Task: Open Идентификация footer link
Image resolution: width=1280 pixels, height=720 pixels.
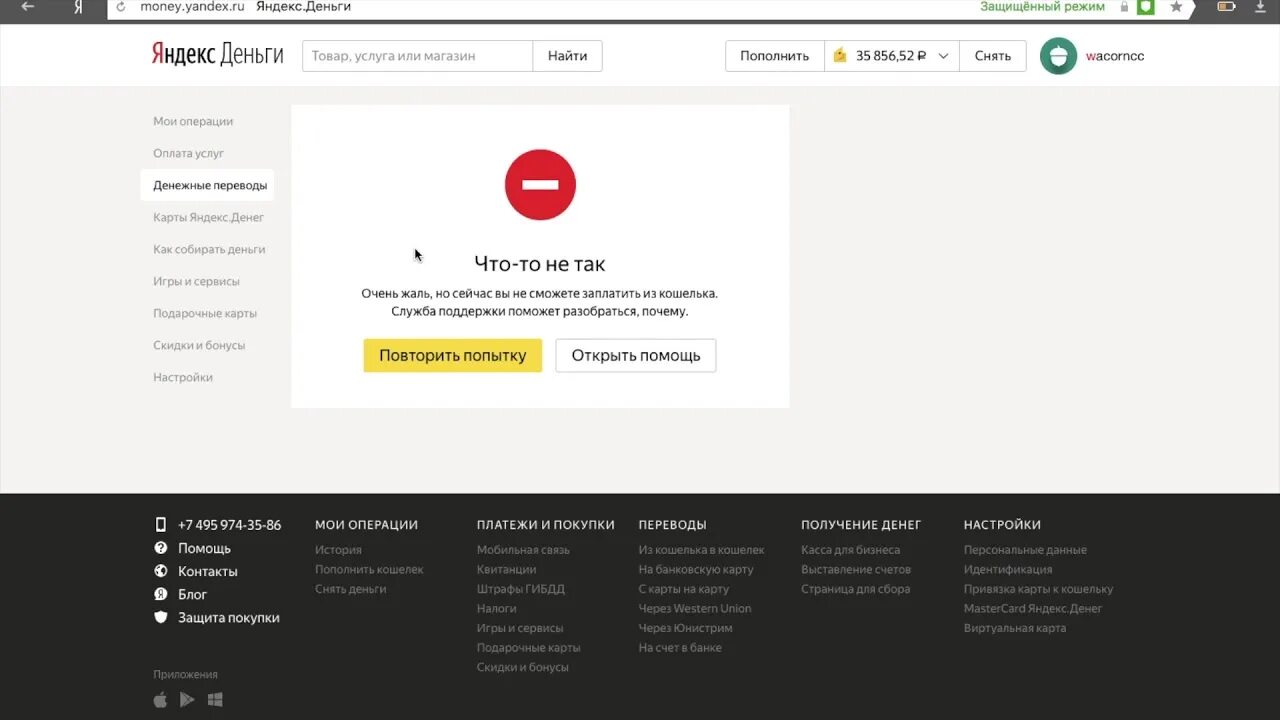Action: tap(1008, 569)
